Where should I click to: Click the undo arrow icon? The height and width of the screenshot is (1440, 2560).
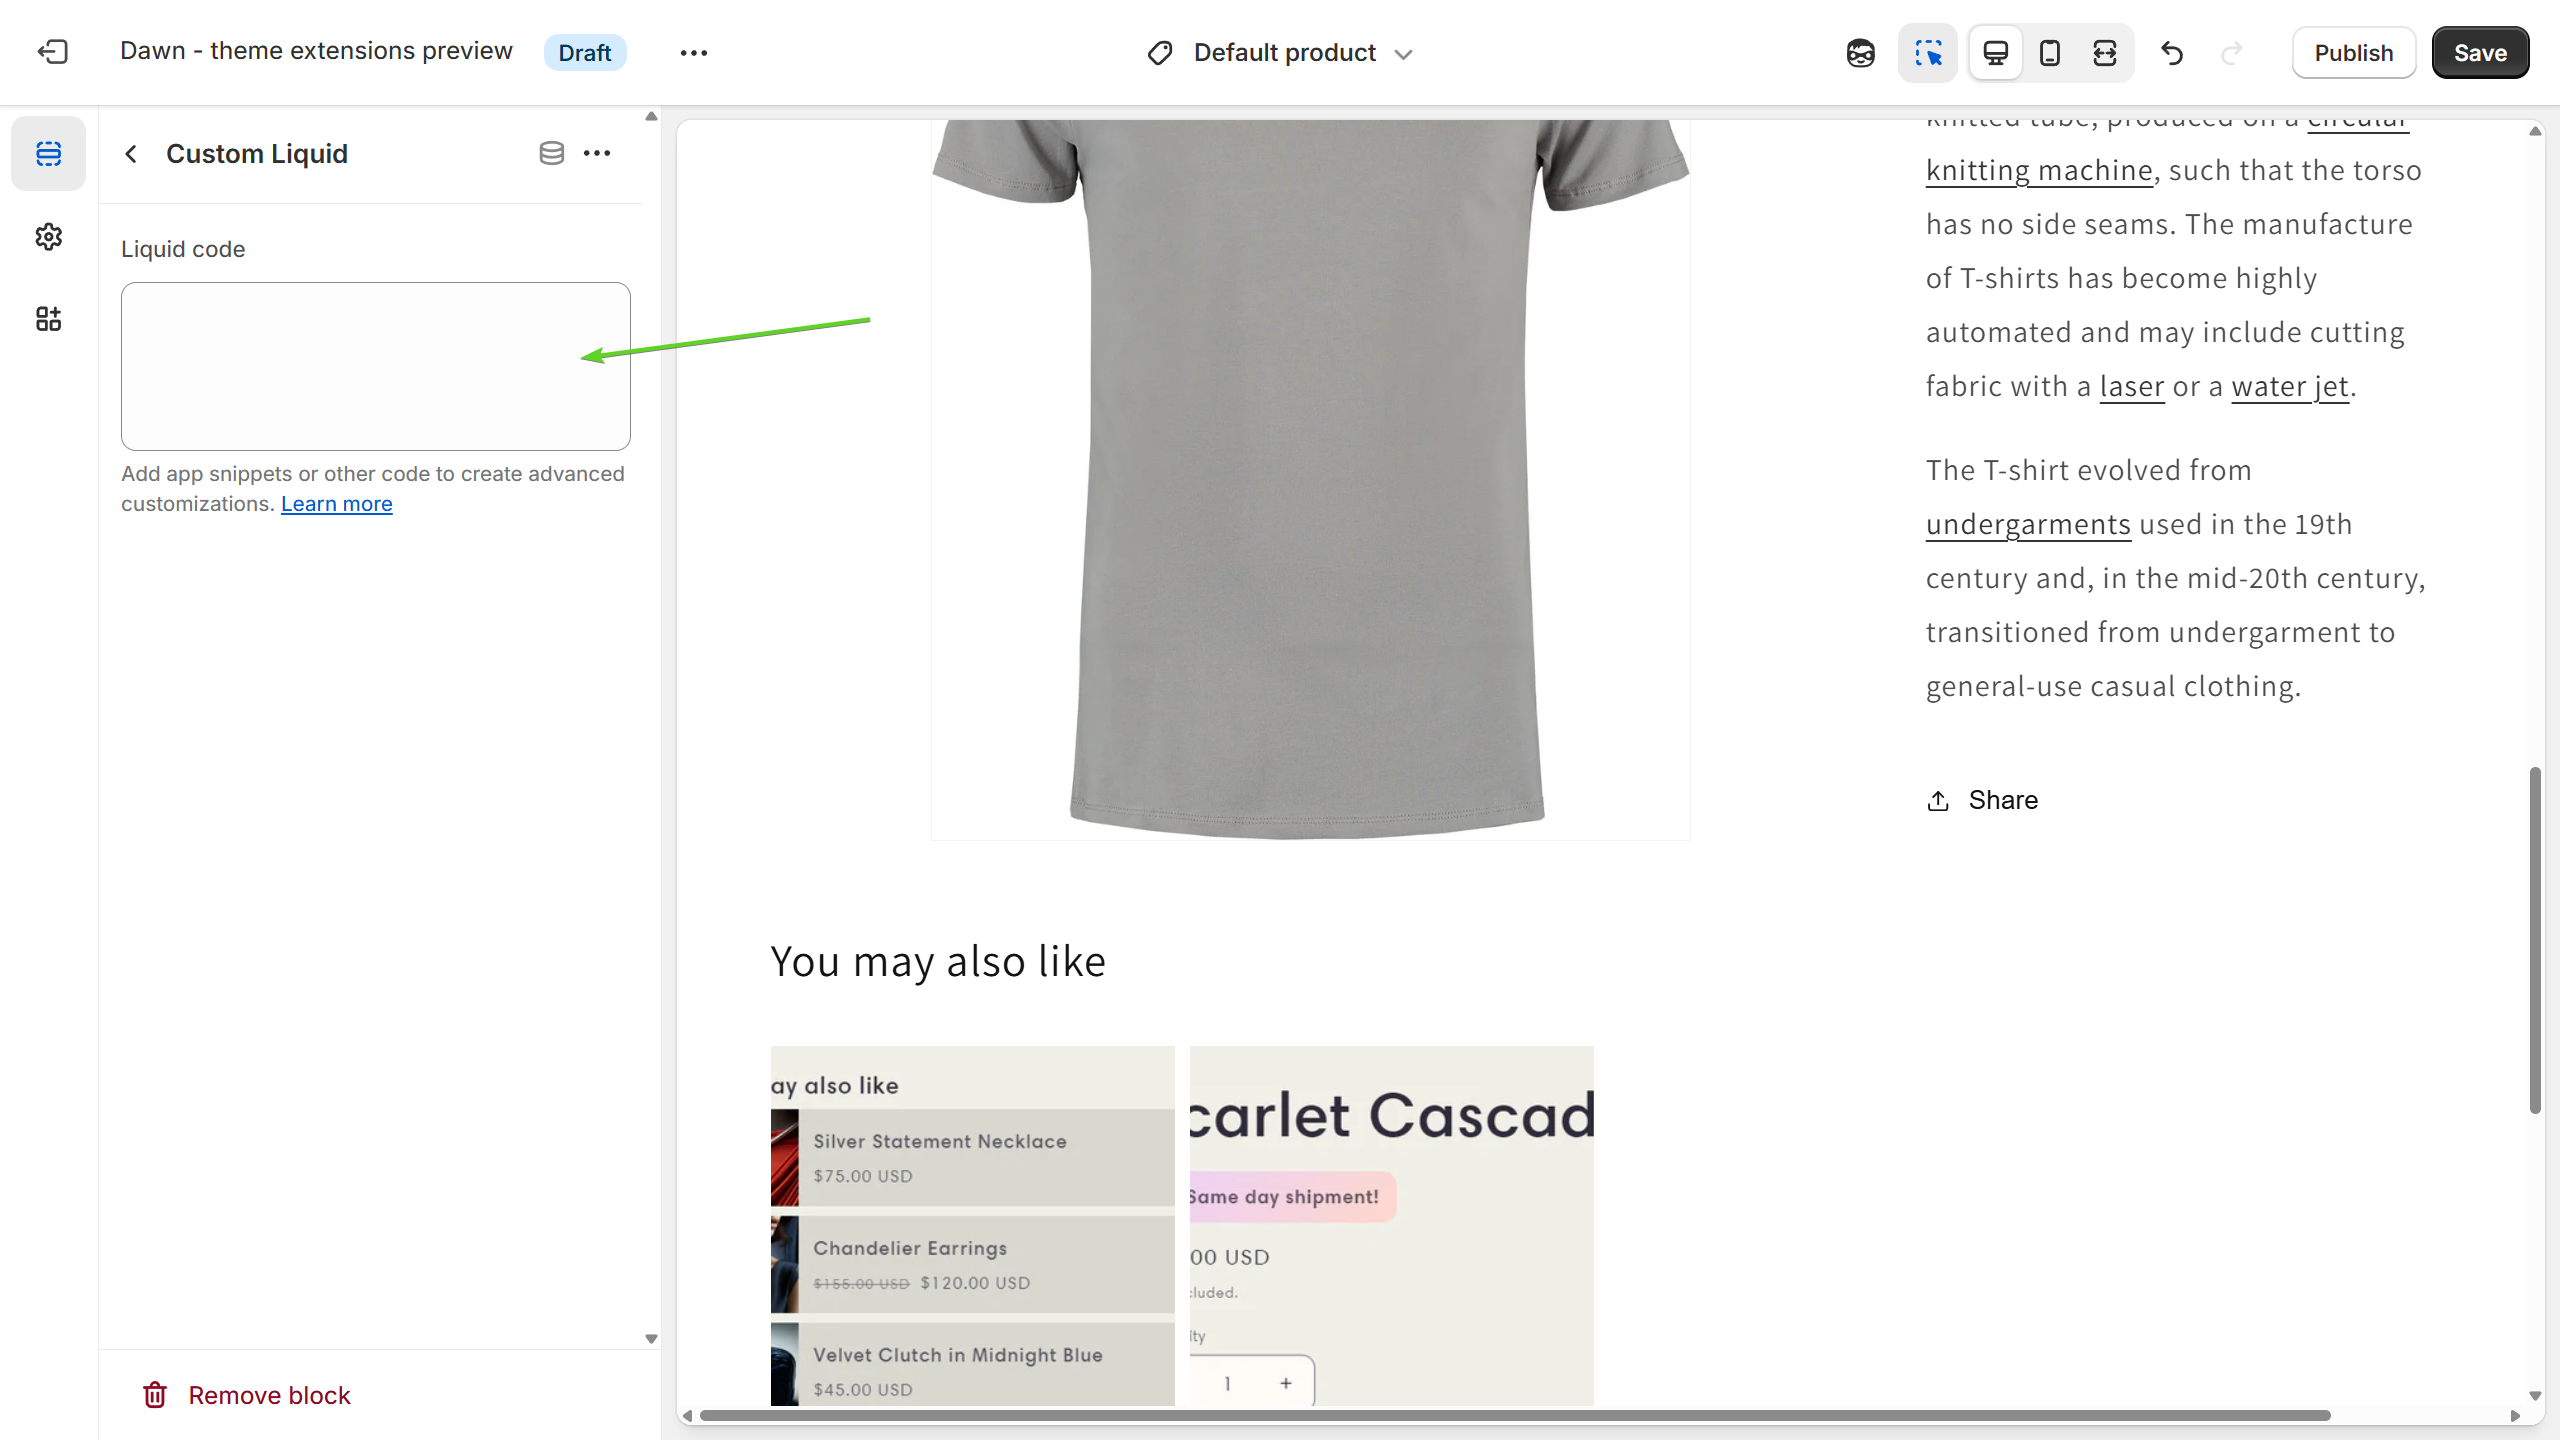point(2171,53)
